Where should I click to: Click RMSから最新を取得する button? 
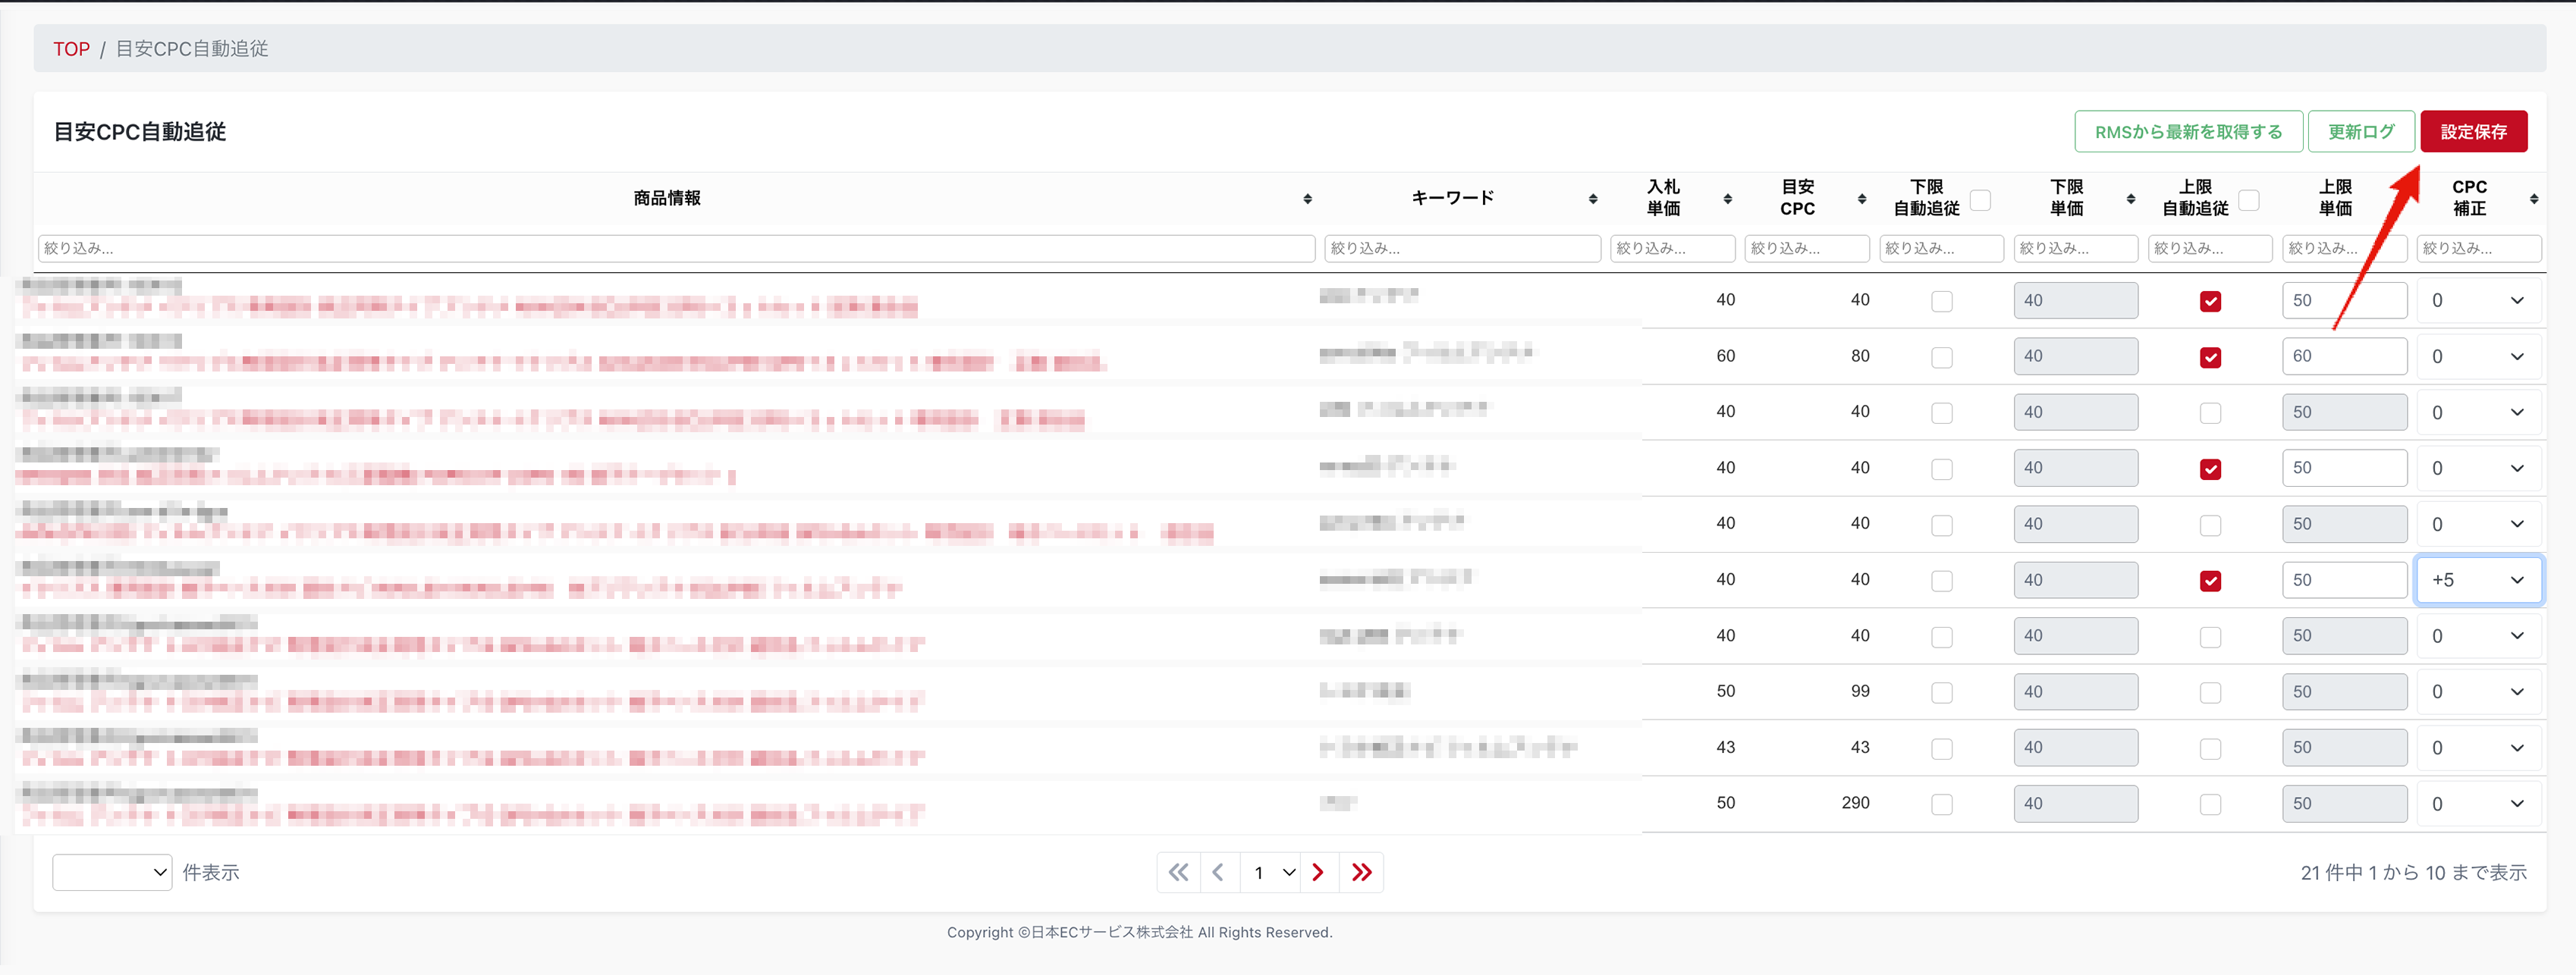coord(2188,131)
